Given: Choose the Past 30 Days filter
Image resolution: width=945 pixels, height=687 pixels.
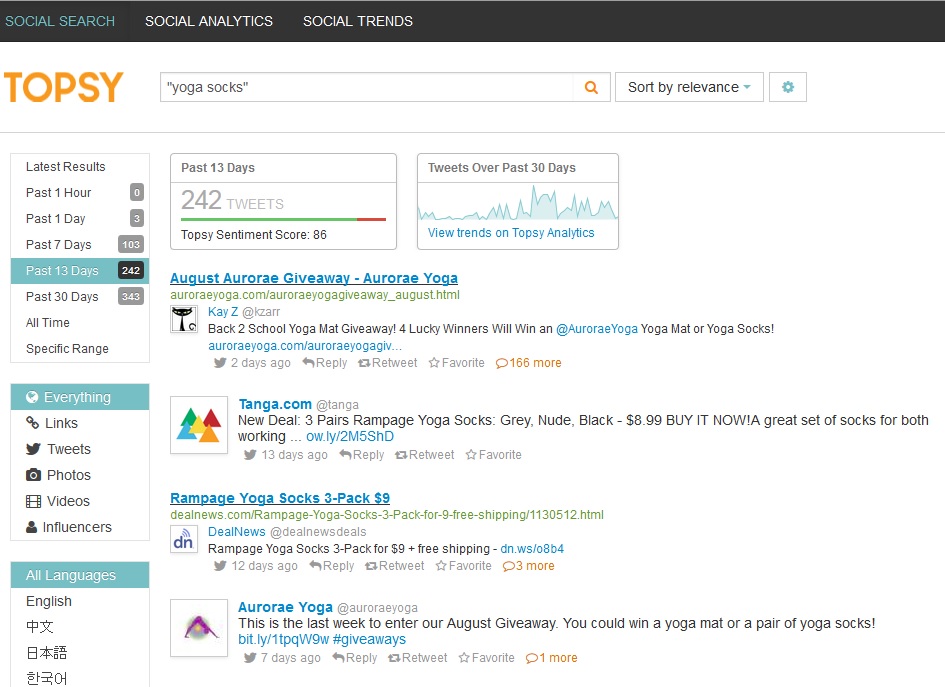Looking at the screenshot, I should pyautogui.click(x=80, y=296).
